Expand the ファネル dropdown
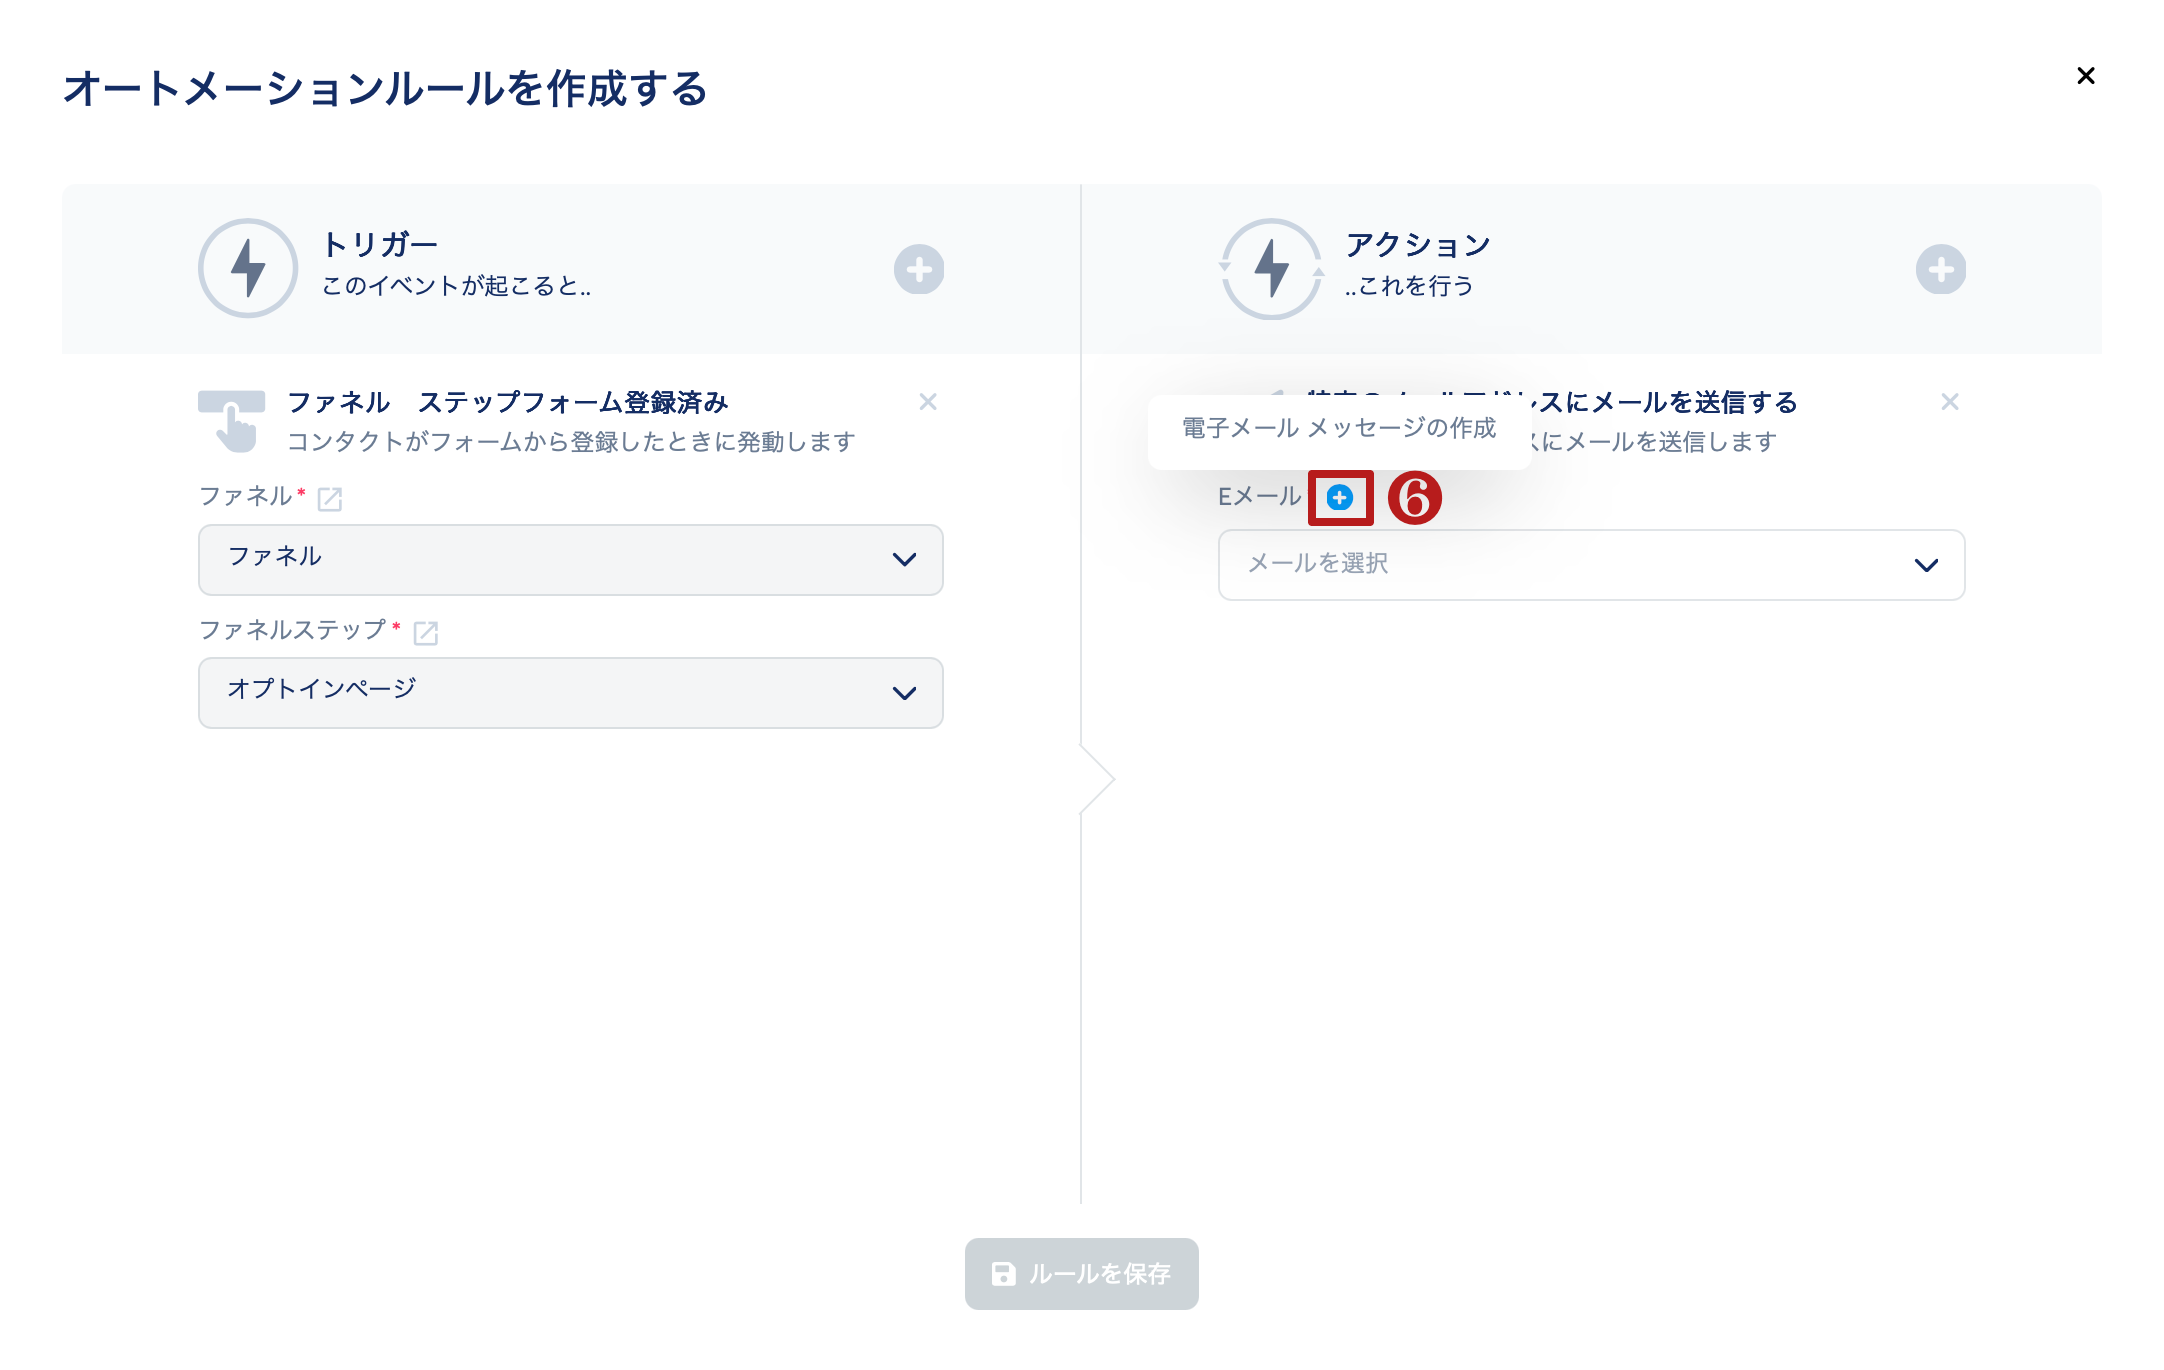2164x1370 pixels. tap(570, 559)
